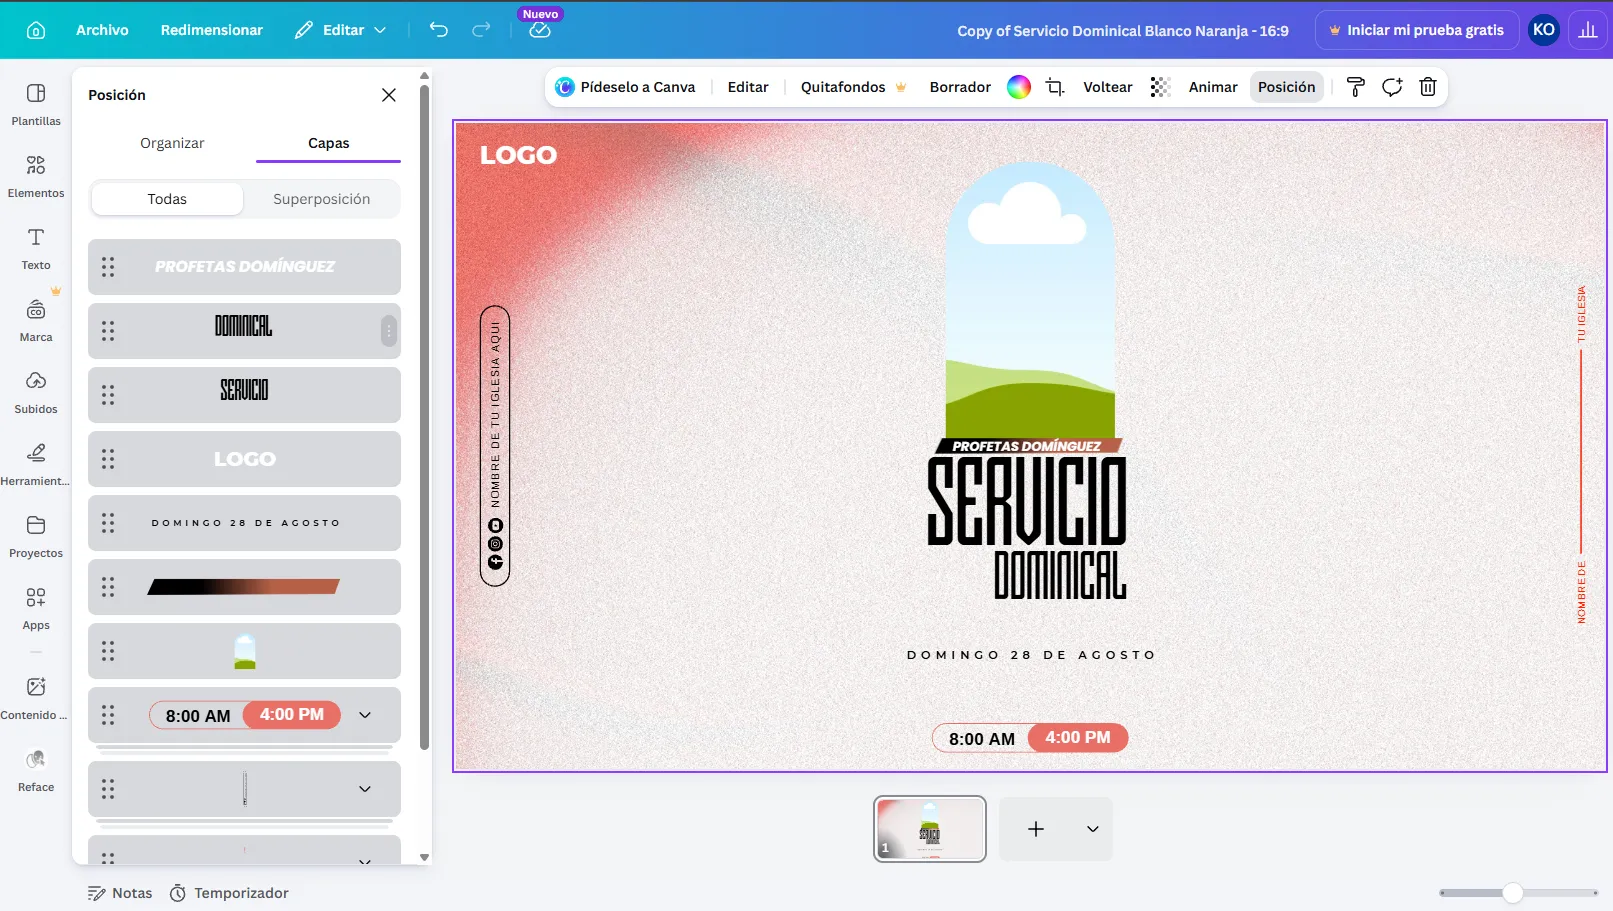Screen dimensions: 1613x911
Task: Grab drag handle of SERVICIO layer
Action: click(x=108, y=395)
